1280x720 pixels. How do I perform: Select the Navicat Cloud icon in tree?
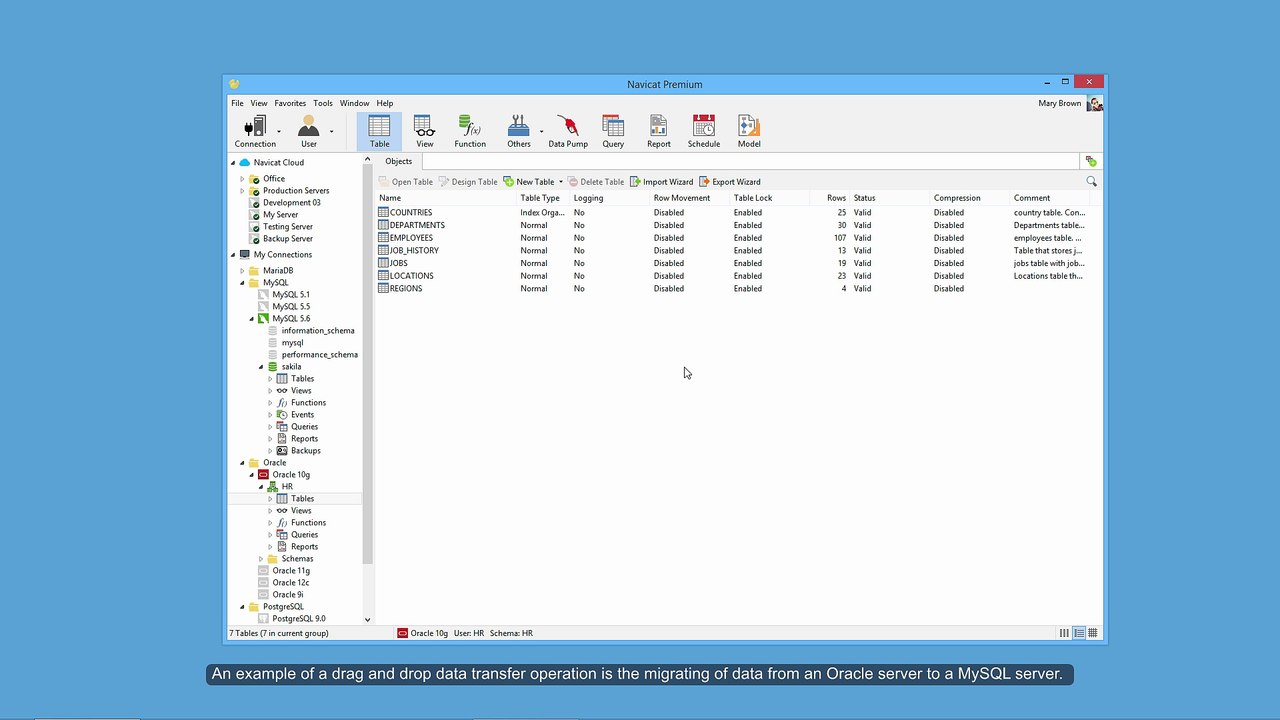pyautogui.click(x=245, y=162)
